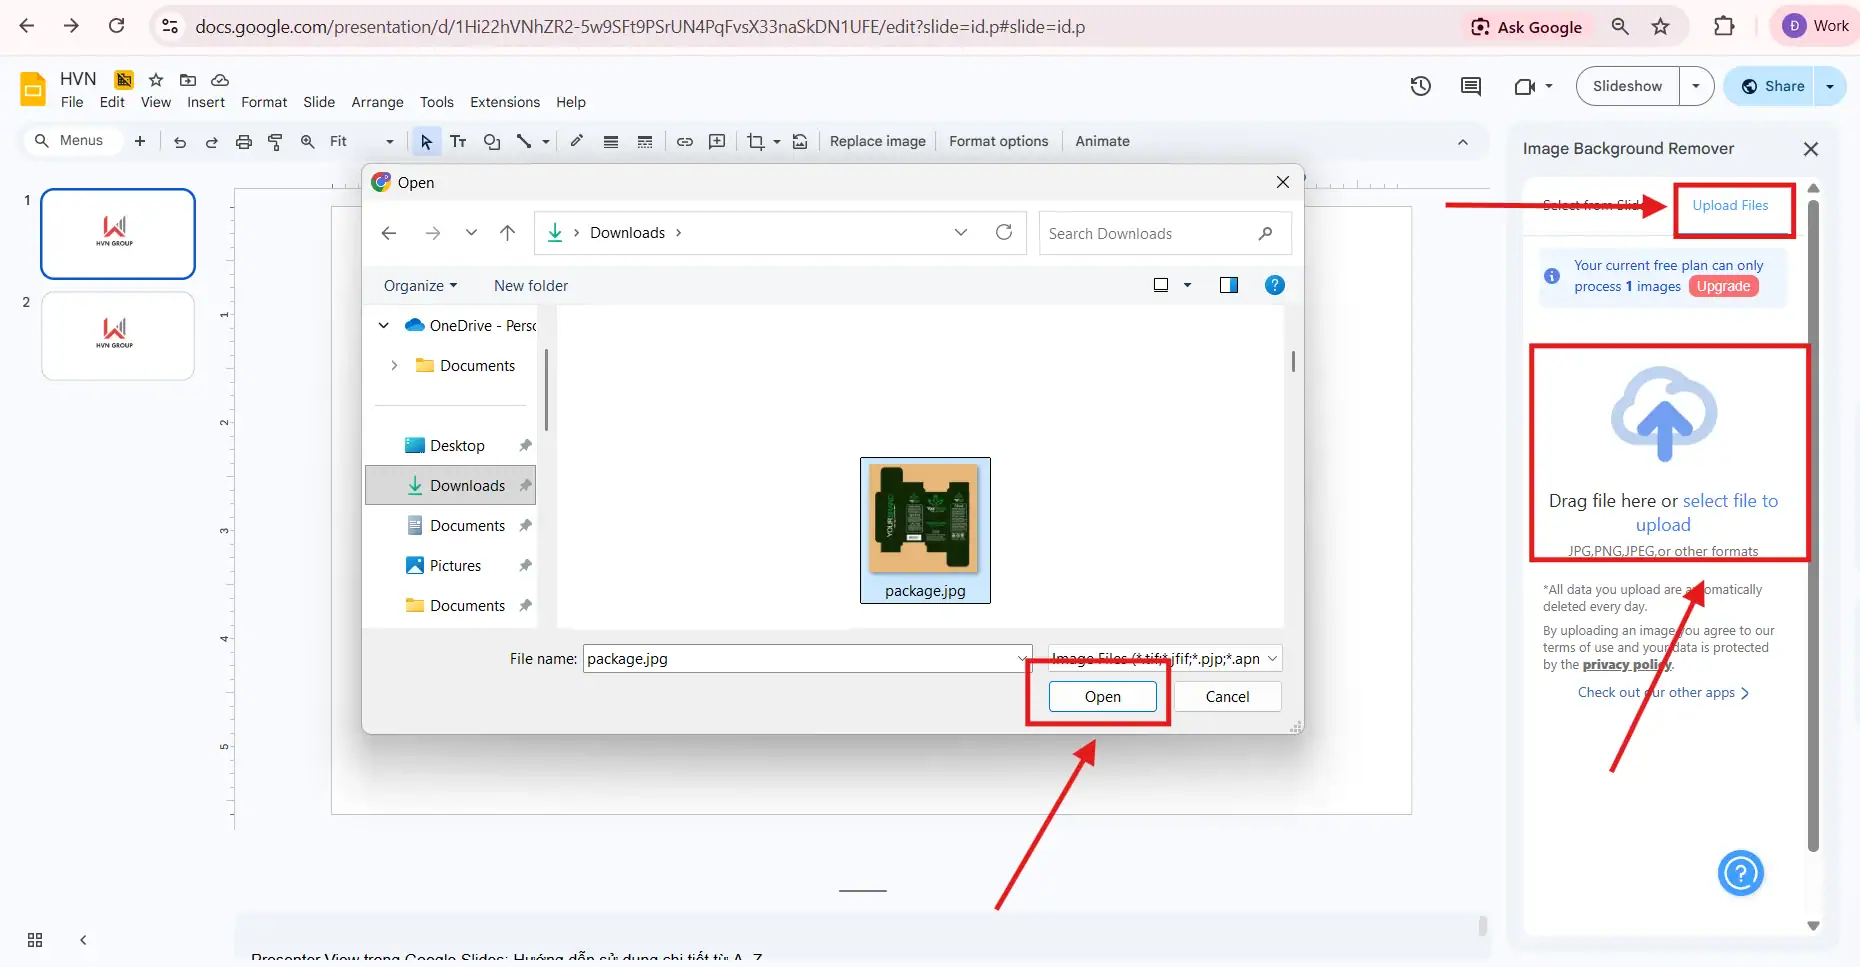Viewport: 1860px width, 967px height.
Task: Open the file type filter dropdown
Action: (1165, 659)
